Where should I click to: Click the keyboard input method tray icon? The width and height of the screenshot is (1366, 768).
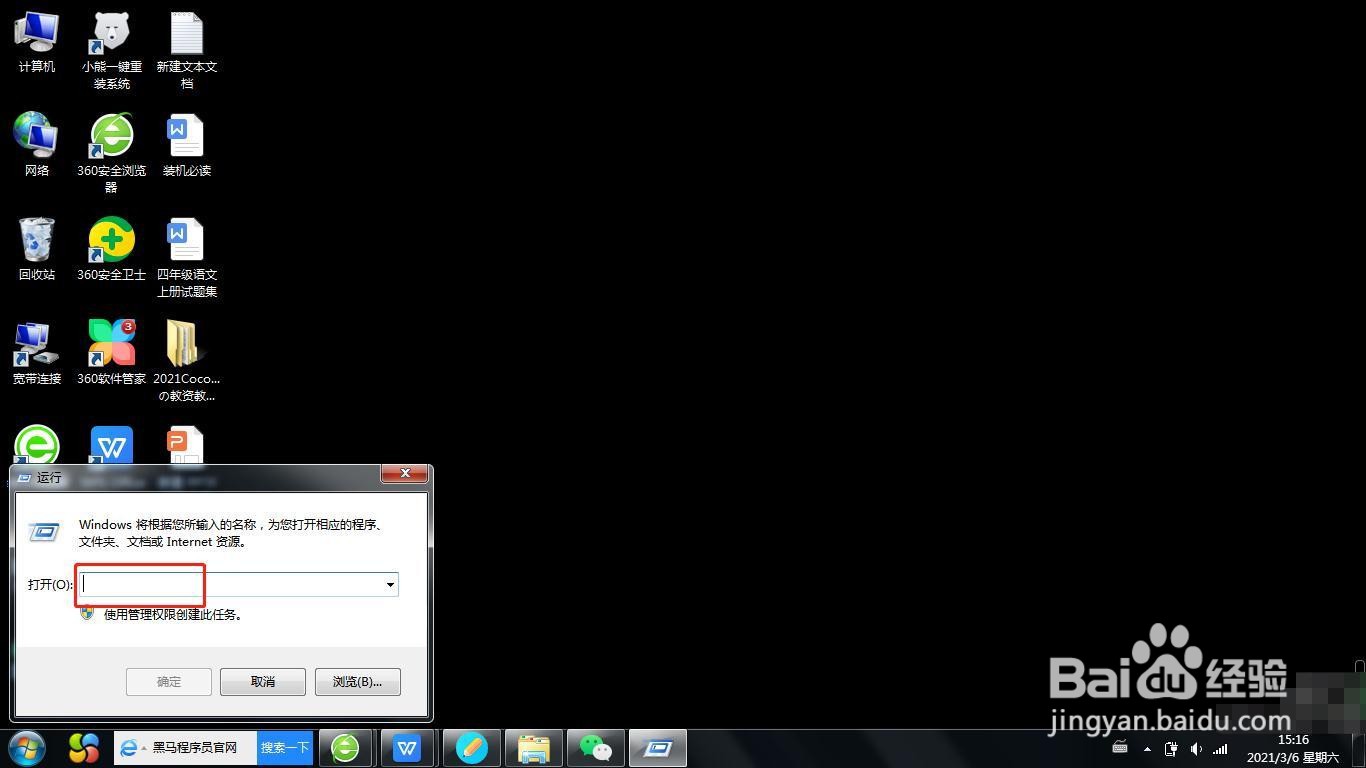(x=1120, y=748)
